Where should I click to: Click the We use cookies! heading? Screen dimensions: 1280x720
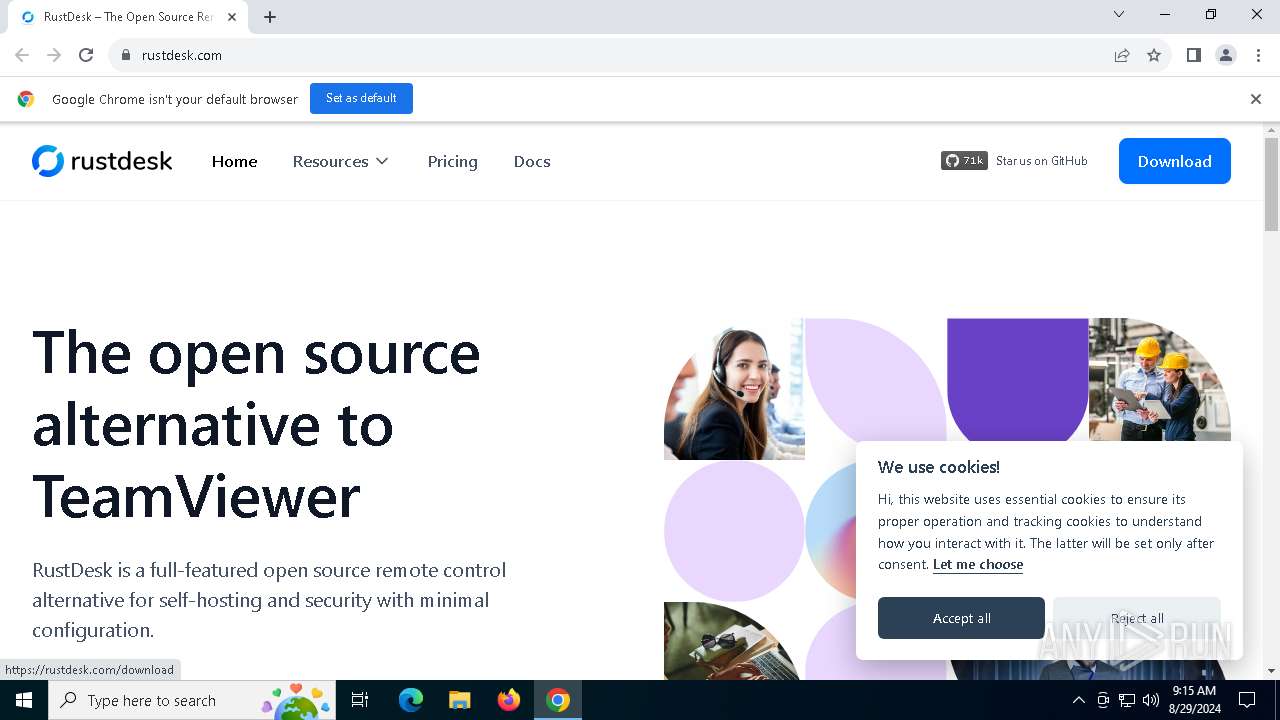938,467
